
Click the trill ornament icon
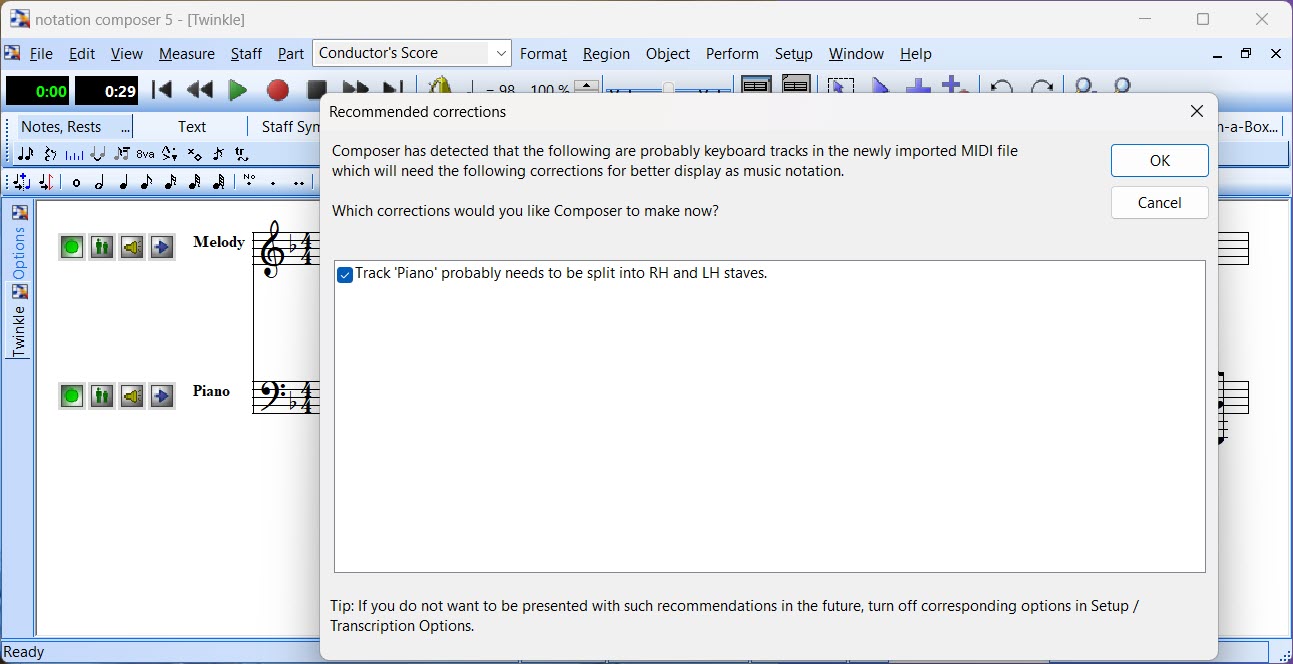pos(241,154)
